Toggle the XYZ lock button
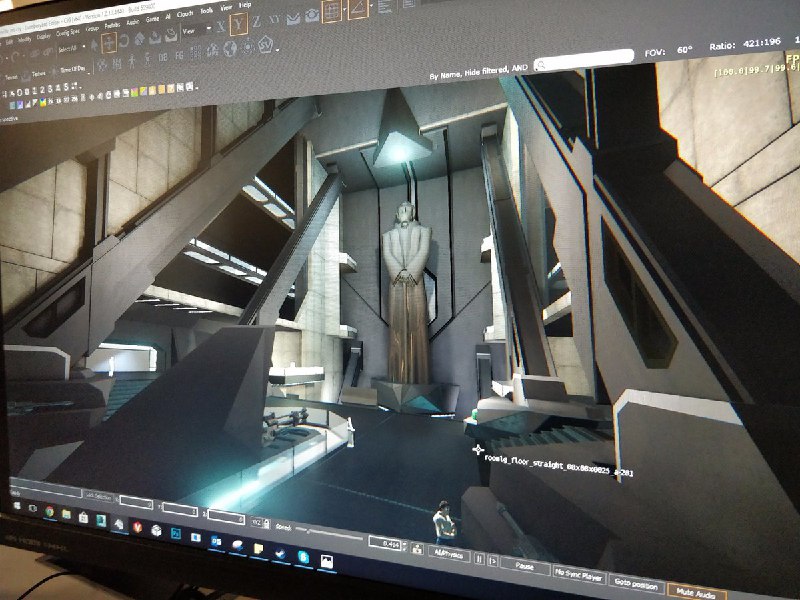The height and width of the screenshot is (600, 800). [x=260, y=523]
